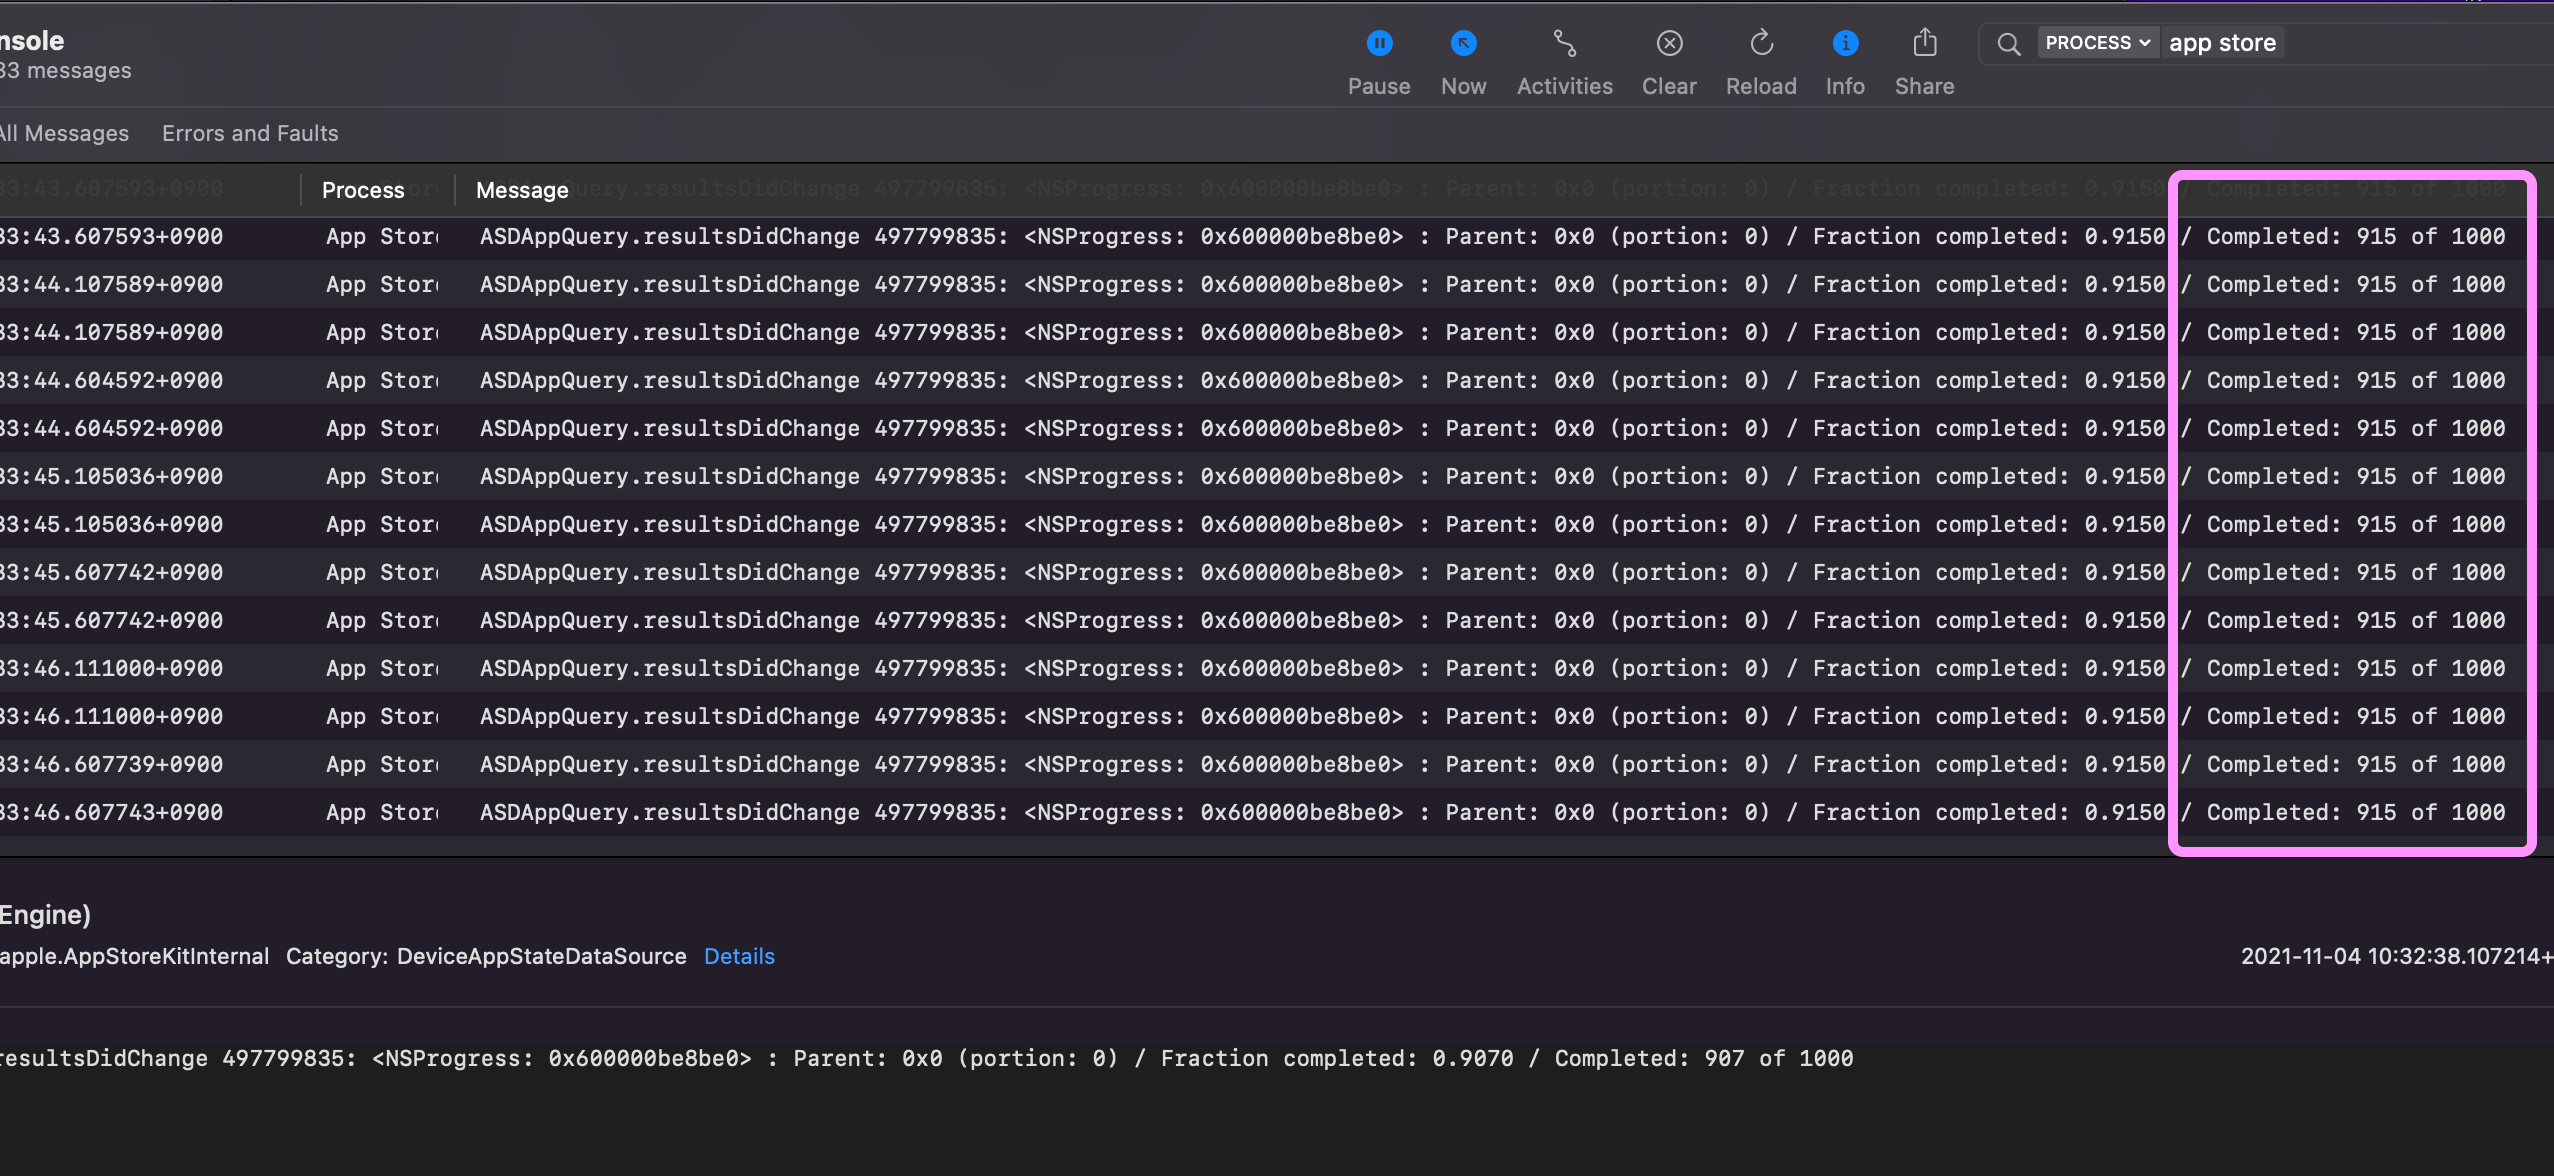Click the search magnifier icon

[2008, 44]
